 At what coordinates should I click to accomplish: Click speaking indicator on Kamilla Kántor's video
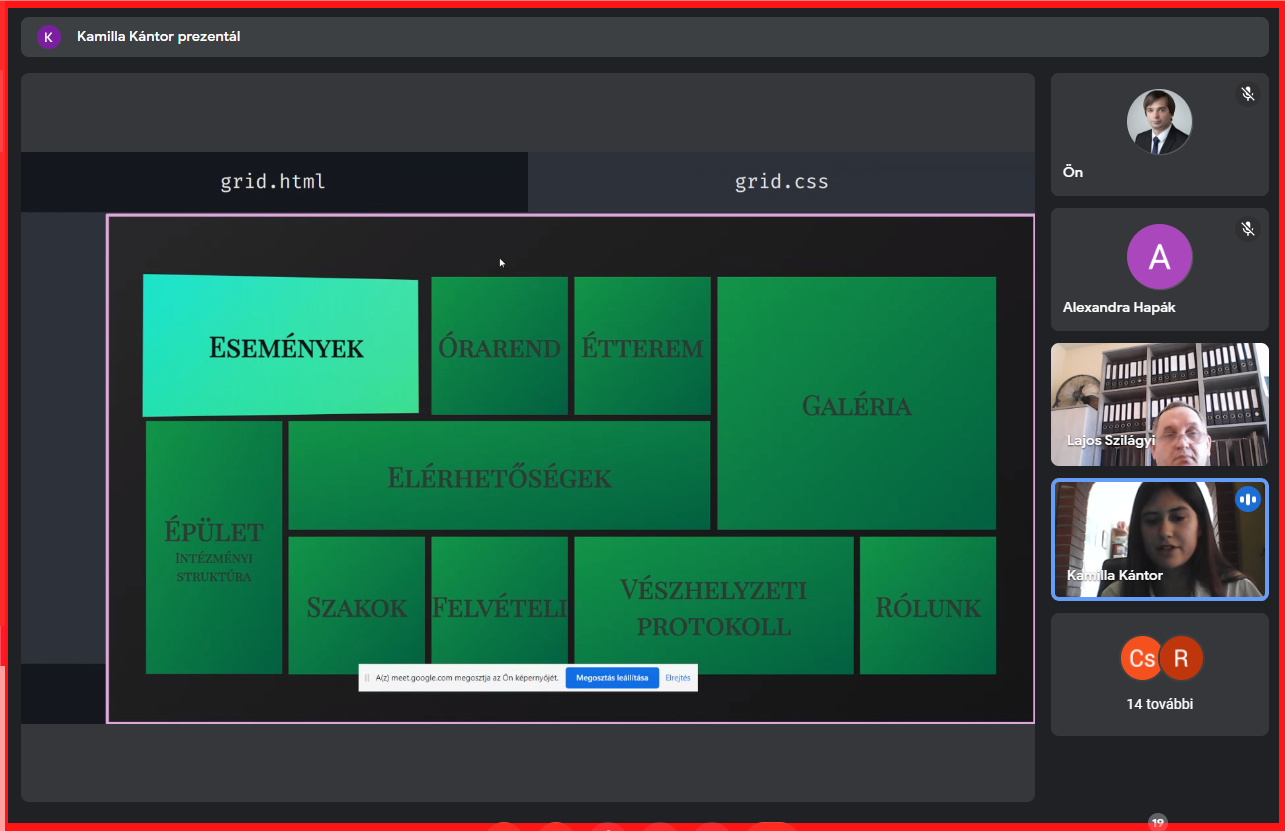coord(1247,499)
